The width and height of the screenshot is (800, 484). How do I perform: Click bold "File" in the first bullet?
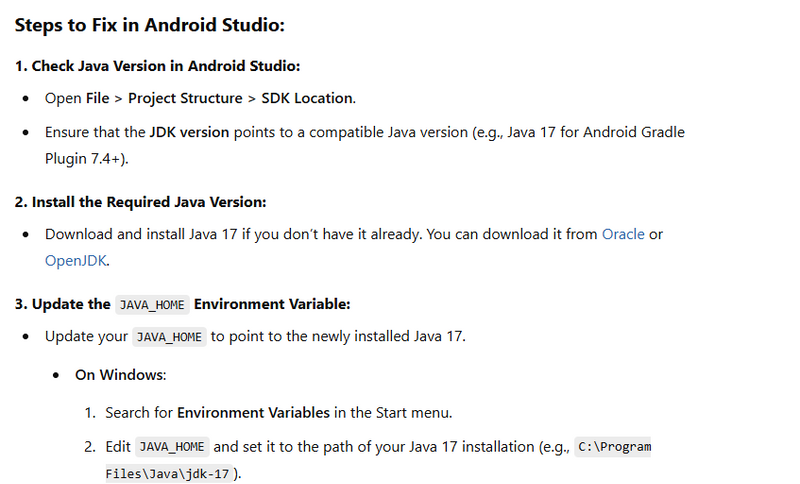(98, 98)
